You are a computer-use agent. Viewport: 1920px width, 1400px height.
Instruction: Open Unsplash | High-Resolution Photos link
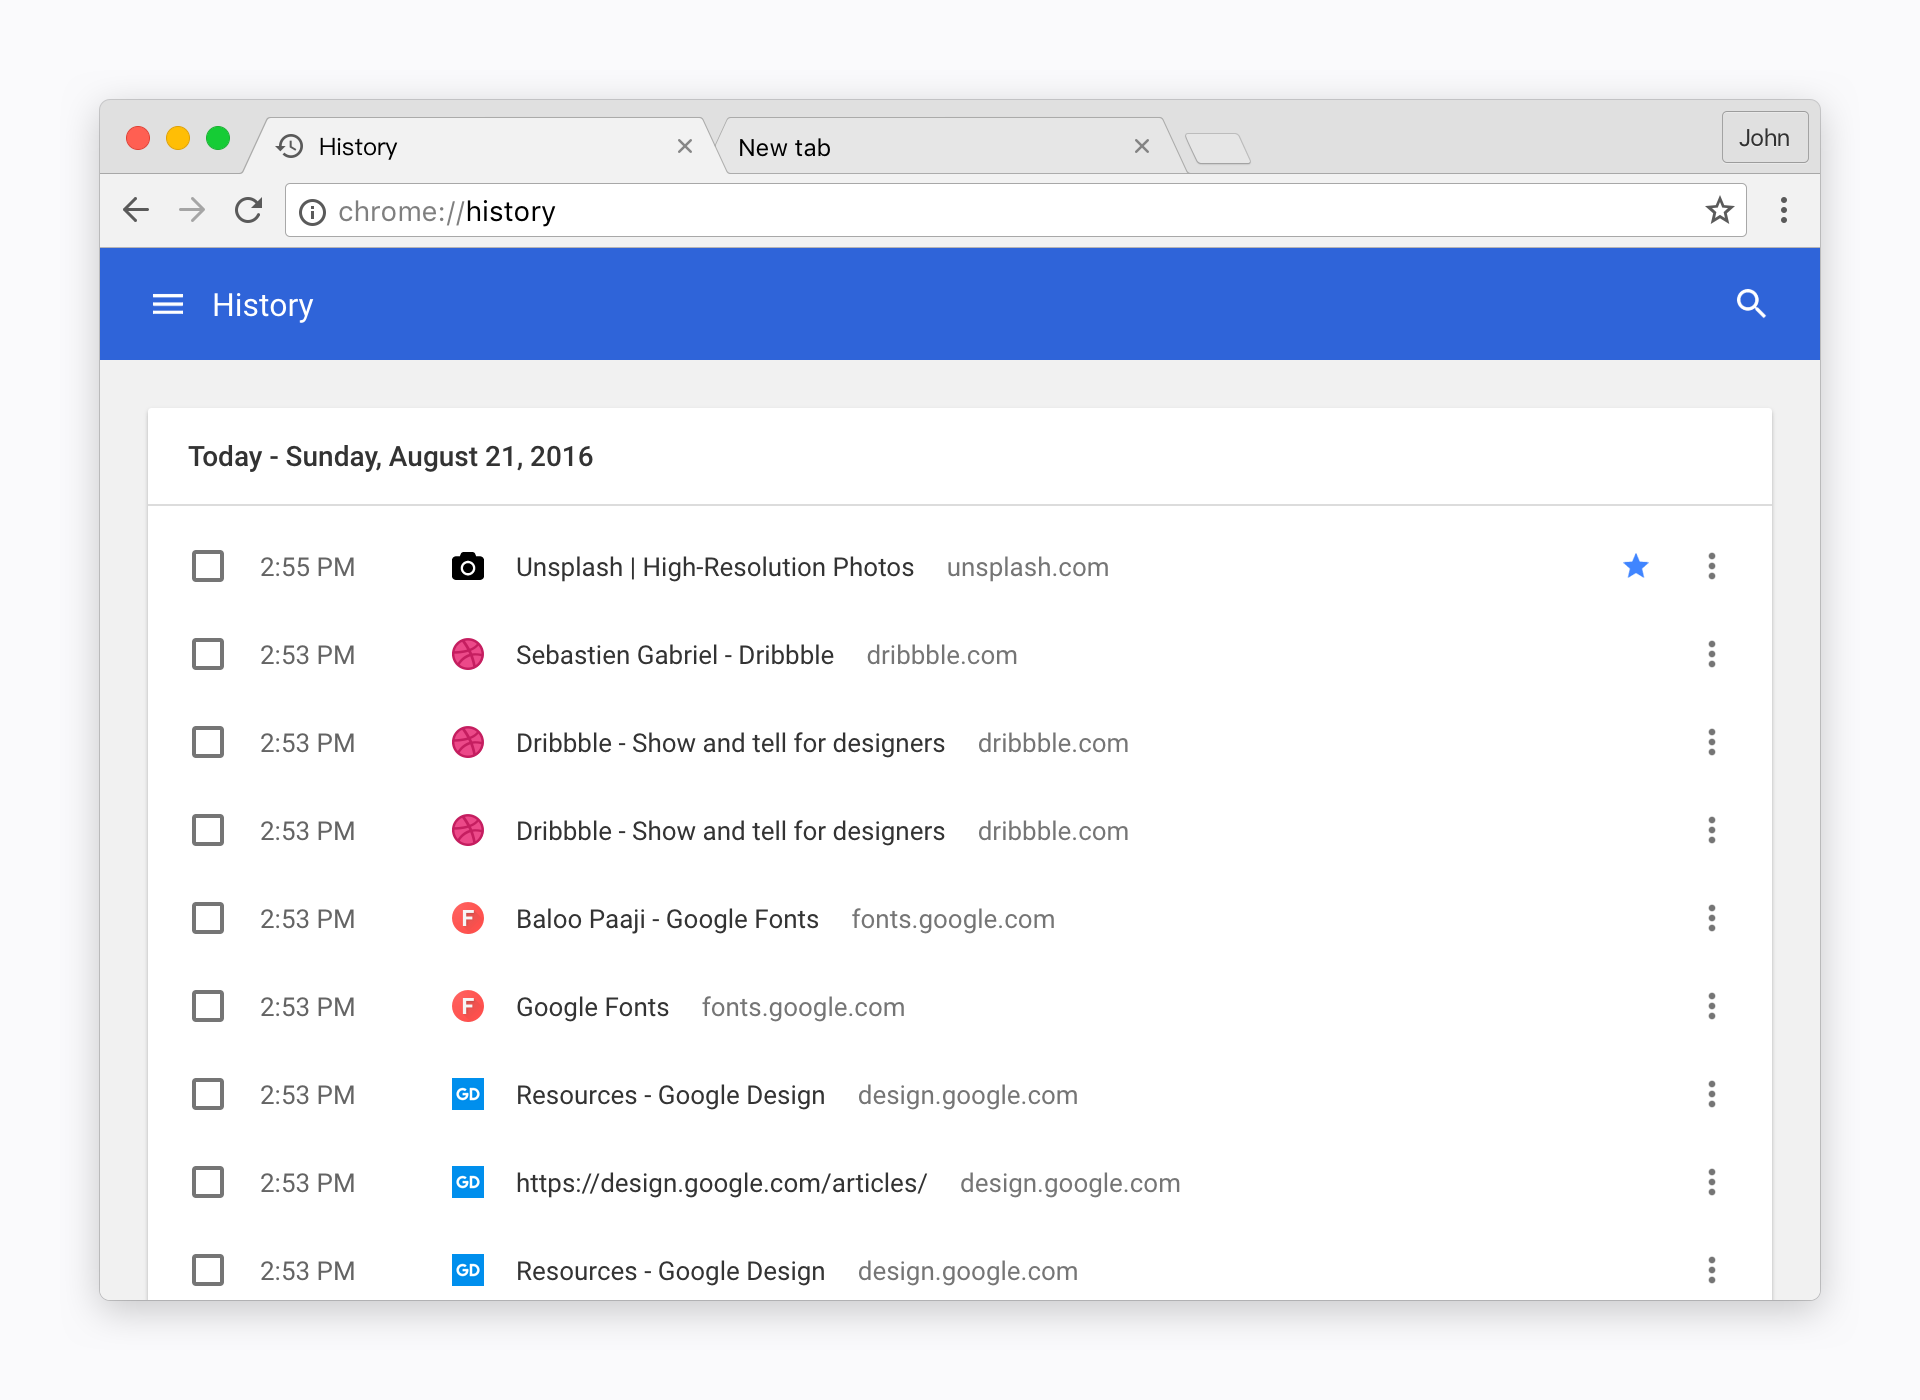715,567
